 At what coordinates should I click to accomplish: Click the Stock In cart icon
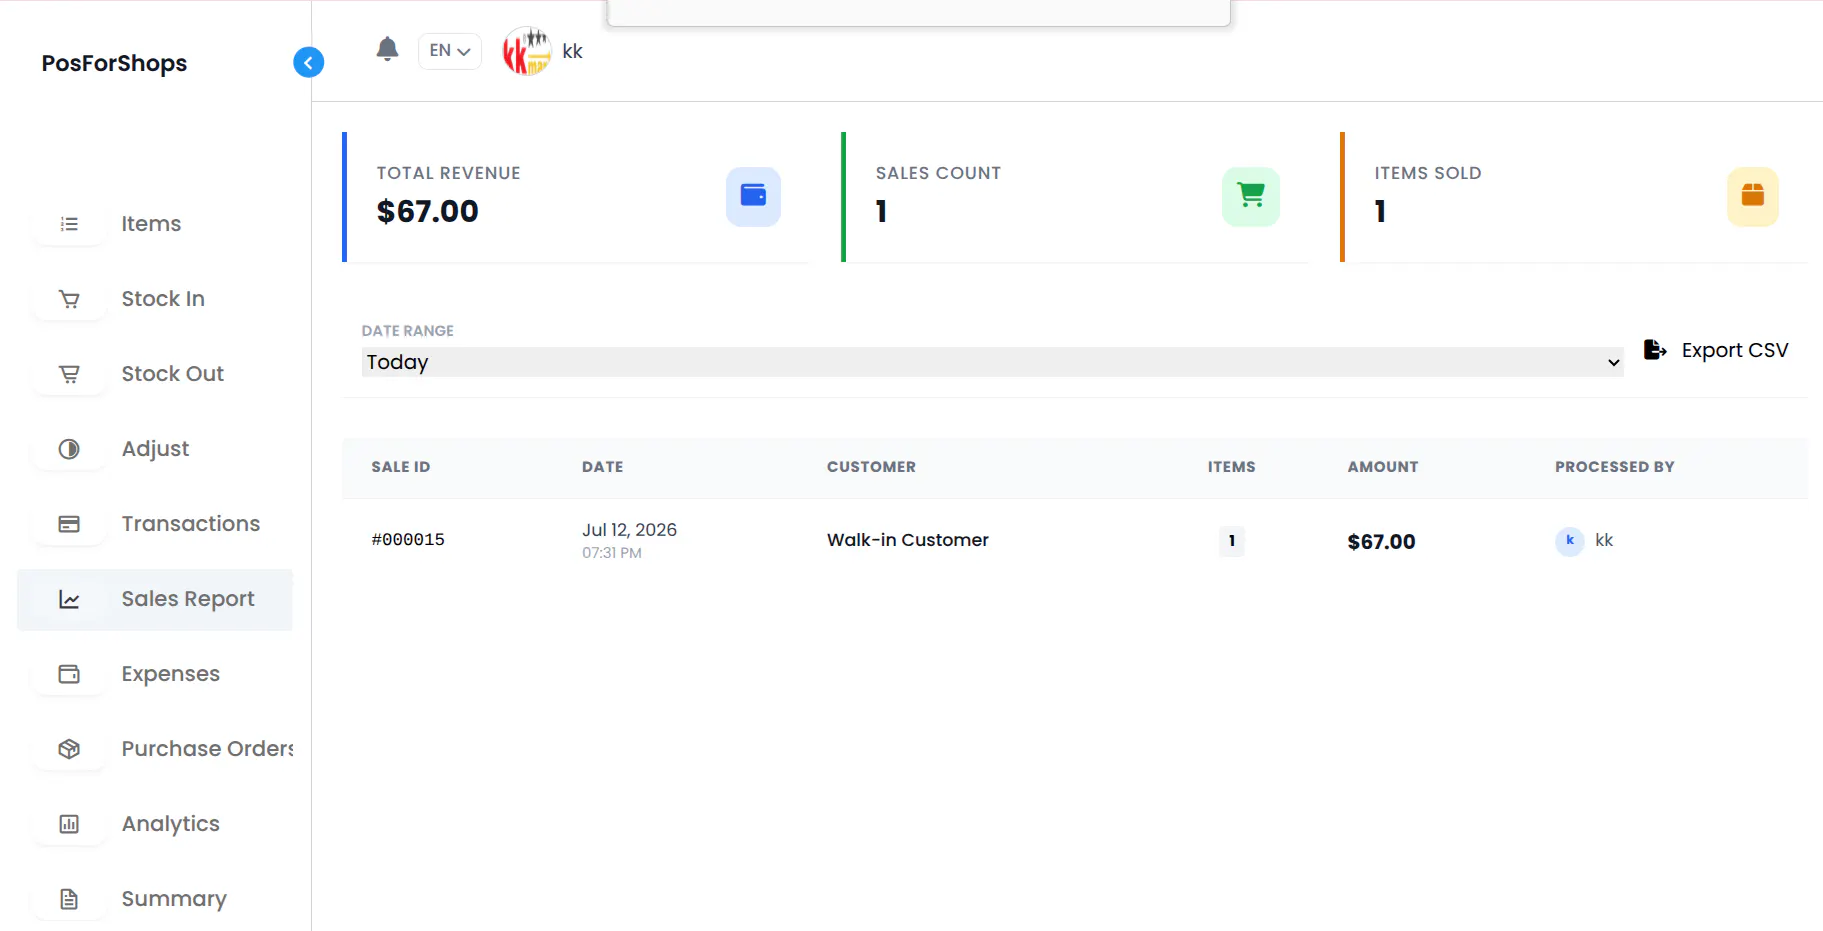pyautogui.click(x=69, y=299)
